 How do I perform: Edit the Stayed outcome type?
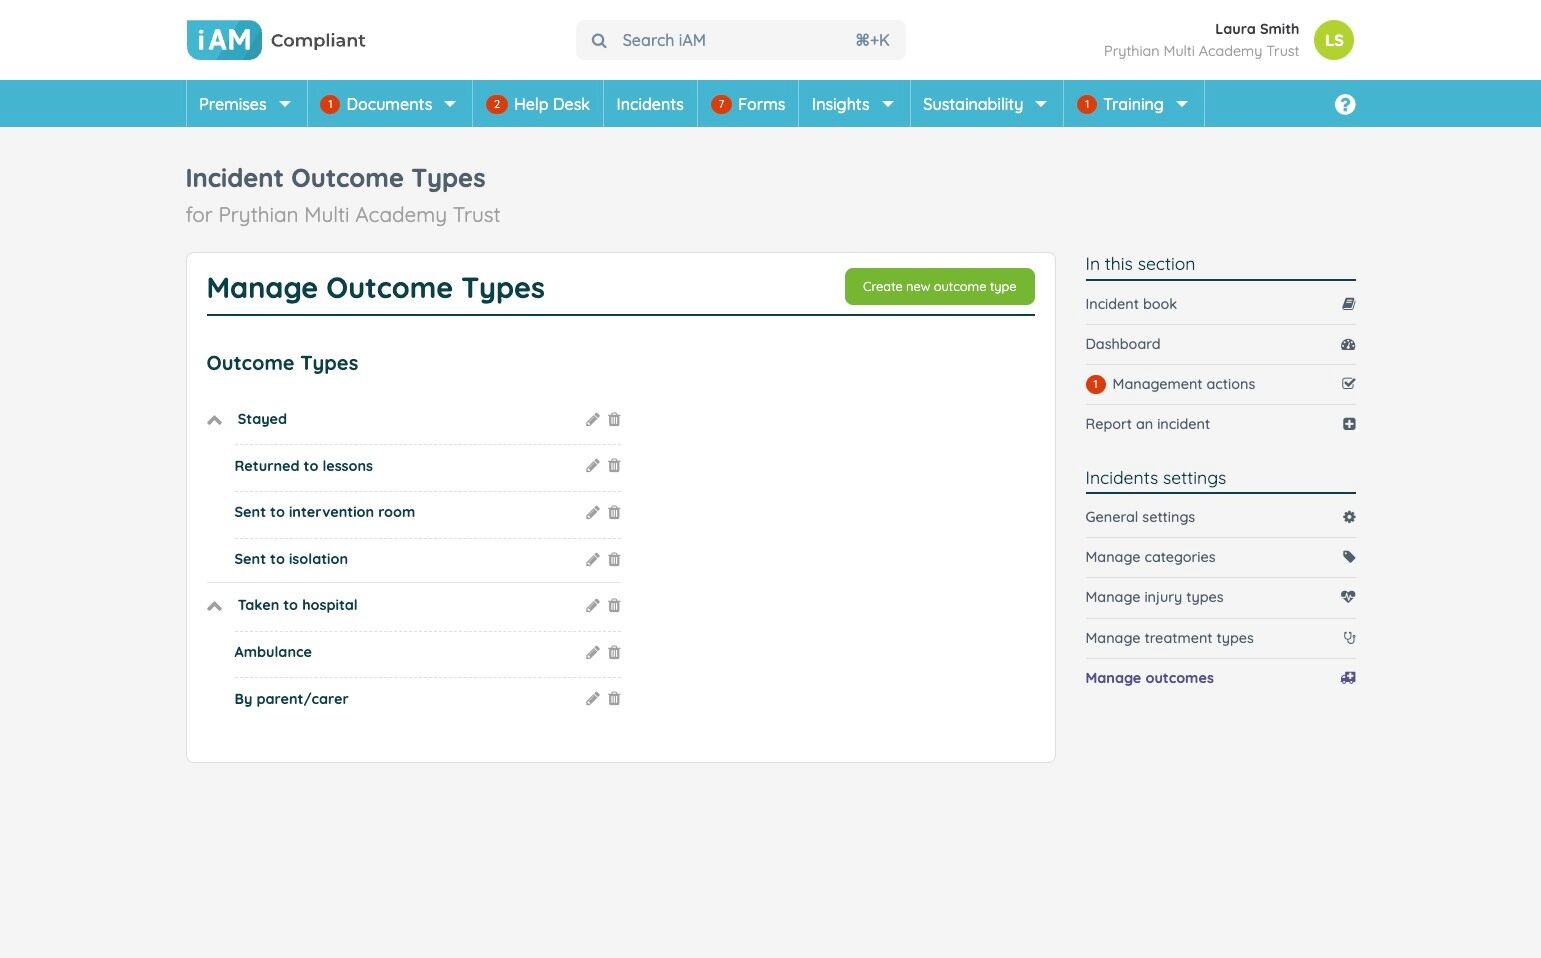(593, 420)
